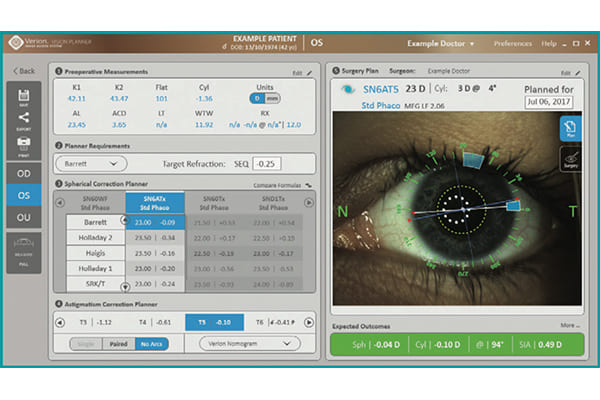Click the Export share icon

click(x=22, y=121)
